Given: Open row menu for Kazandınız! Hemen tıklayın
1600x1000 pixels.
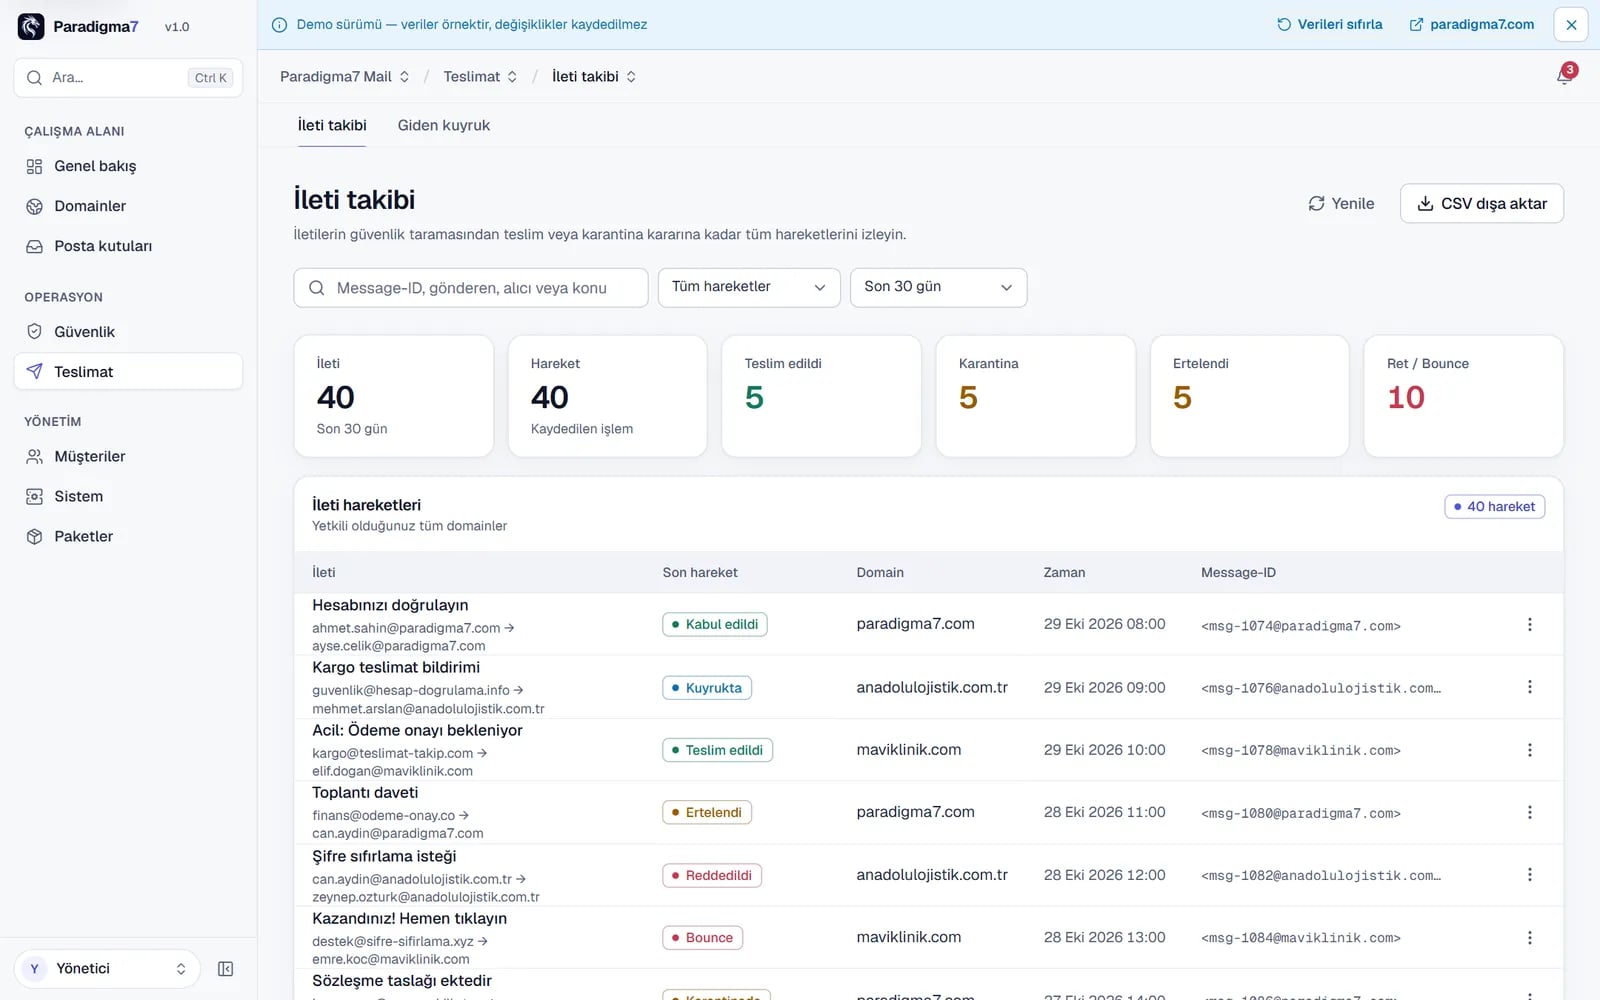Looking at the screenshot, I should coord(1529,938).
